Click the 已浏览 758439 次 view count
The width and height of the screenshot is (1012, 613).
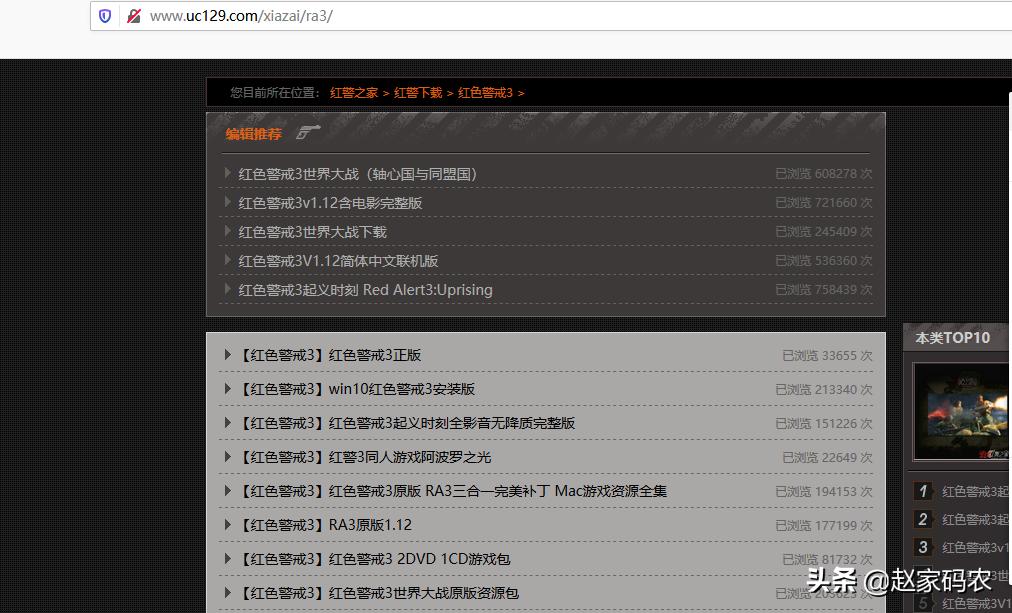(x=824, y=290)
